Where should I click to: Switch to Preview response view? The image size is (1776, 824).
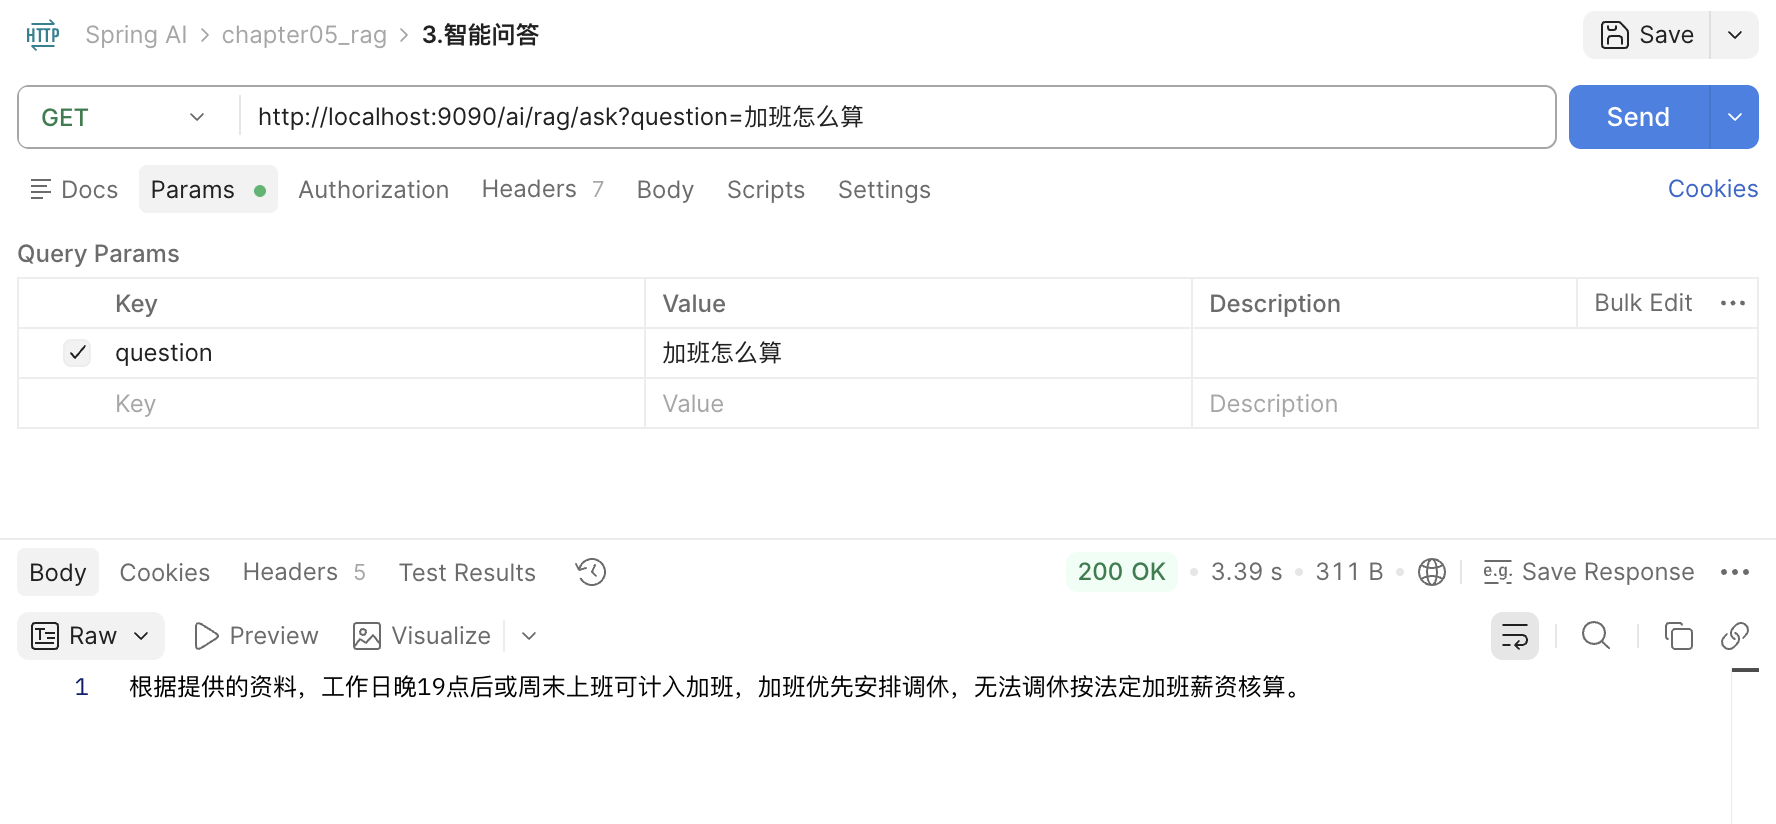click(256, 636)
